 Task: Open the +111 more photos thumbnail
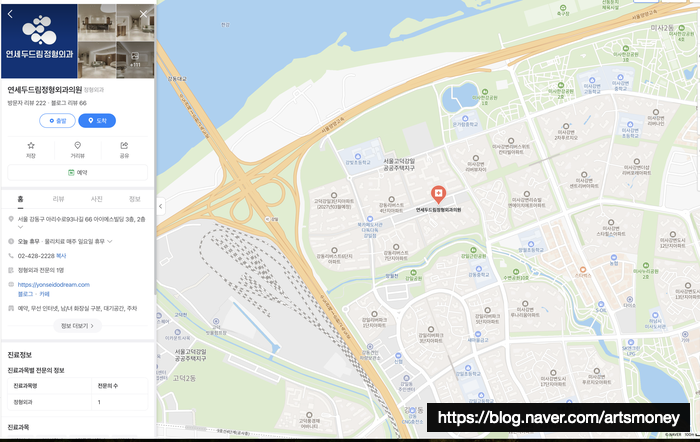(x=135, y=60)
